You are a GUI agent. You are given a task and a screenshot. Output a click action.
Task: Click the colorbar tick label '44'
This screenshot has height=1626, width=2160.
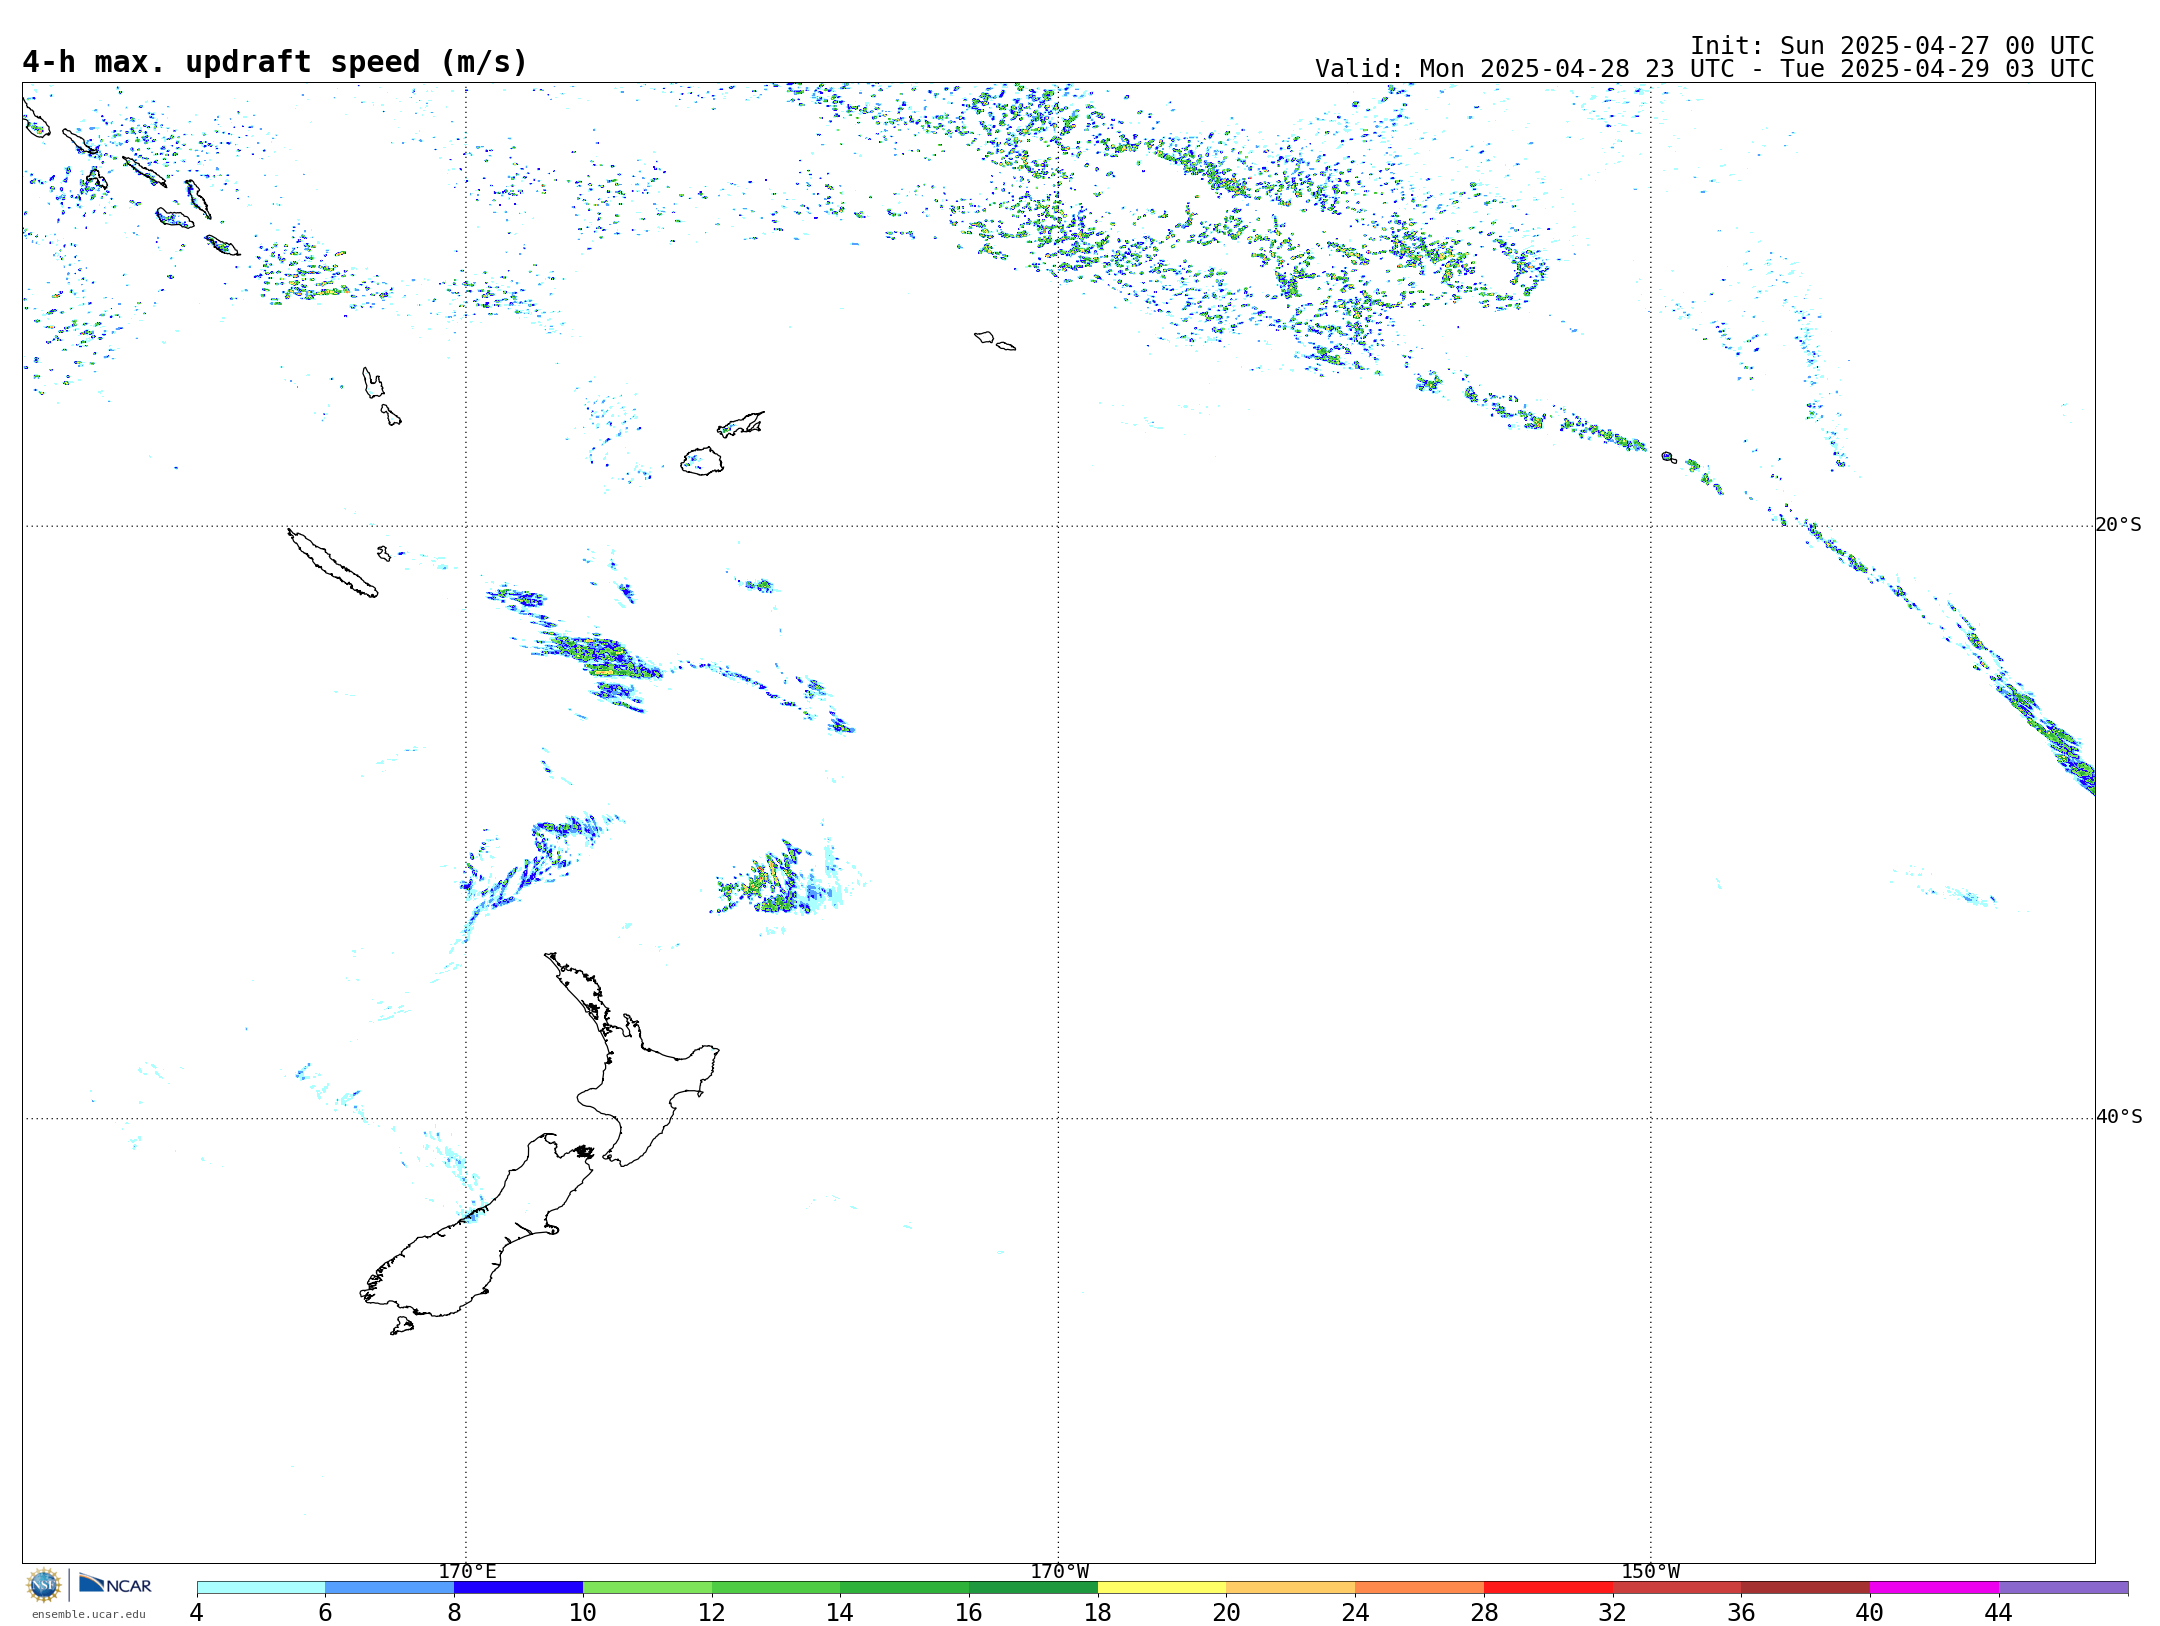tap(1998, 1612)
